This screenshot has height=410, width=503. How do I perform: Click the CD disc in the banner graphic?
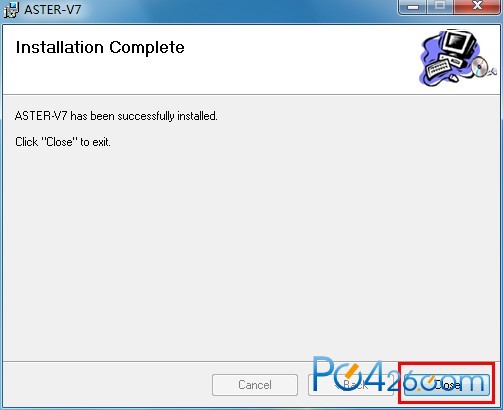[480, 66]
